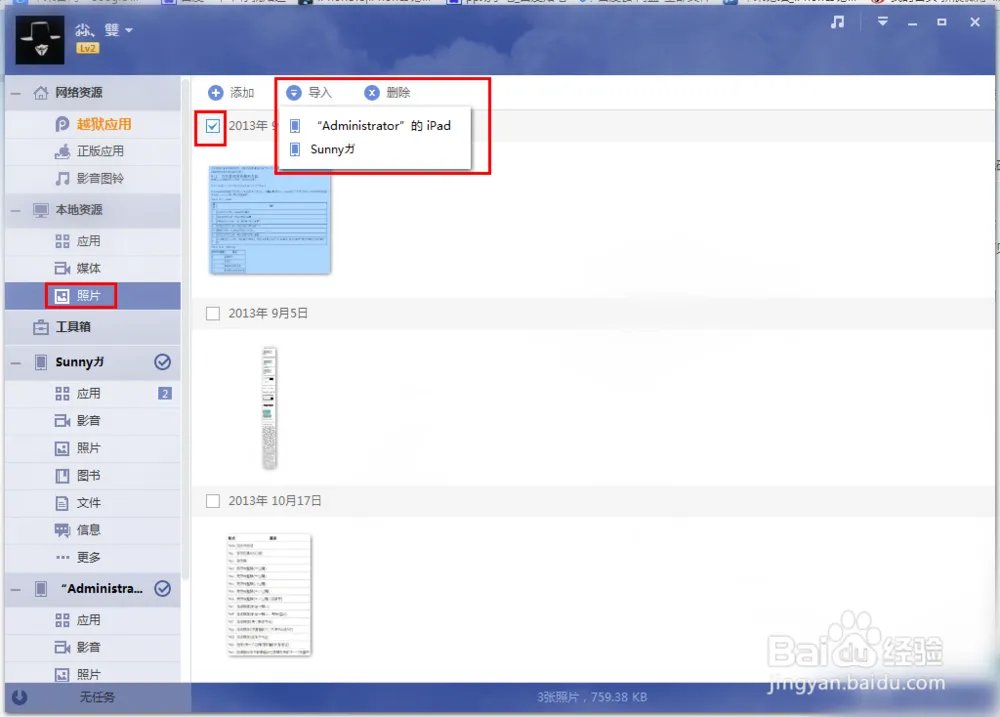This screenshot has height=717, width=1000.
Task: Select 媒体 under local resources
Action: click(x=88, y=268)
